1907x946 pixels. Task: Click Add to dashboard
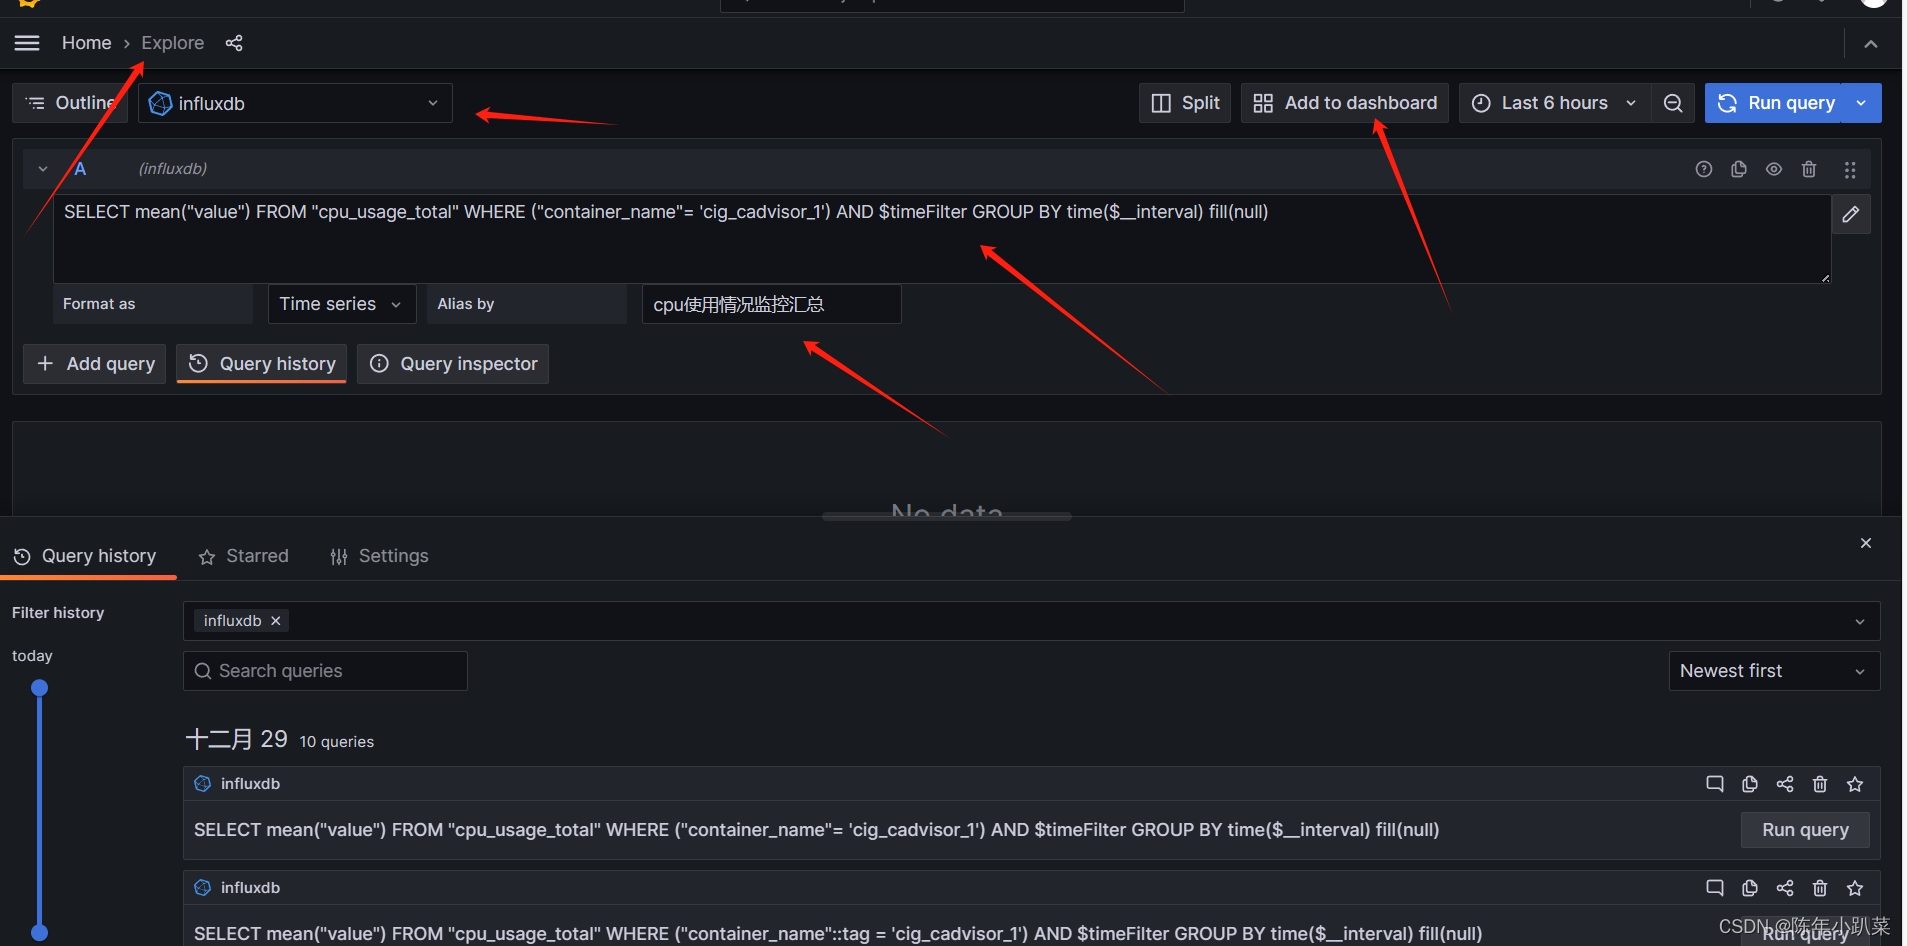pos(1345,103)
